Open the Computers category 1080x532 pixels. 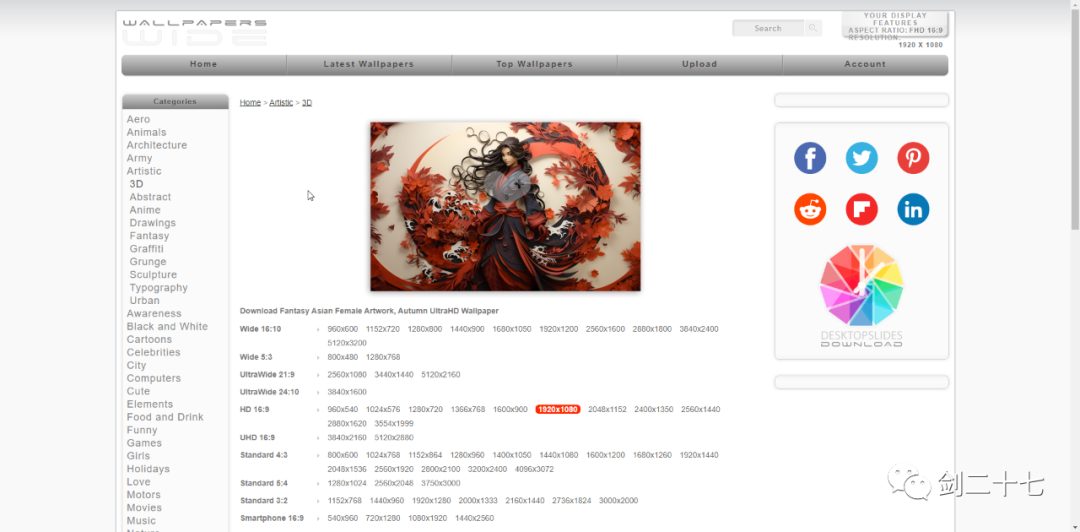(x=154, y=378)
